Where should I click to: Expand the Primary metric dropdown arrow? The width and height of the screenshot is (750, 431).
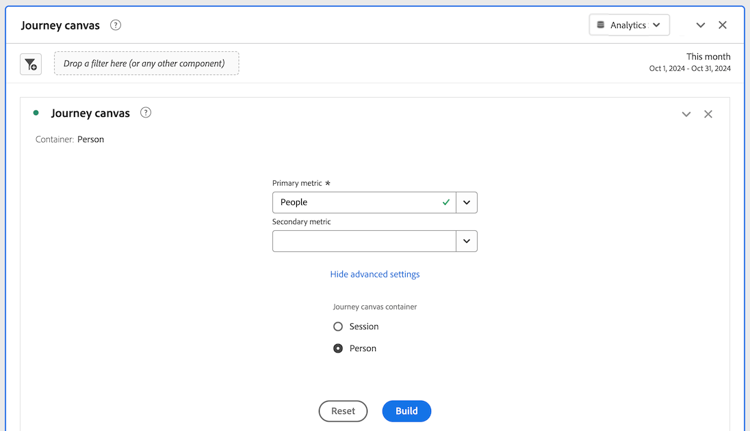click(466, 202)
